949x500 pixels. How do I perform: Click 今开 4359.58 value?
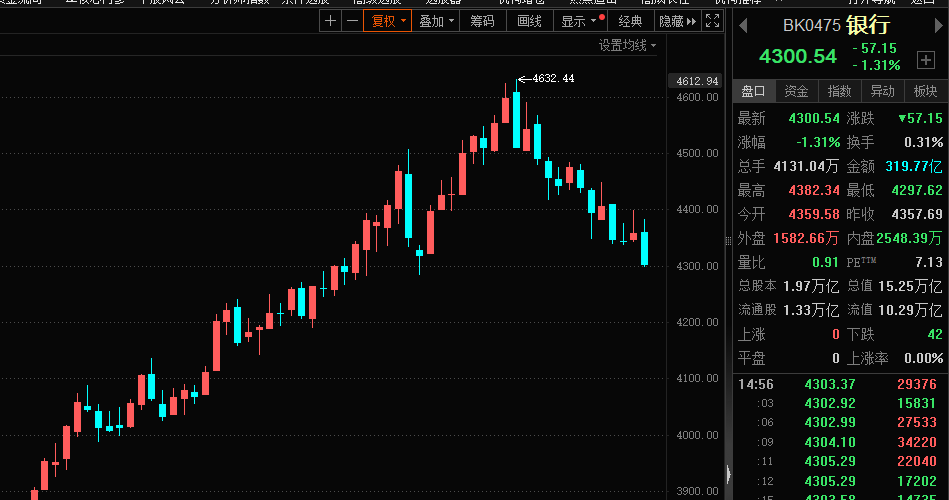(814, 214)
